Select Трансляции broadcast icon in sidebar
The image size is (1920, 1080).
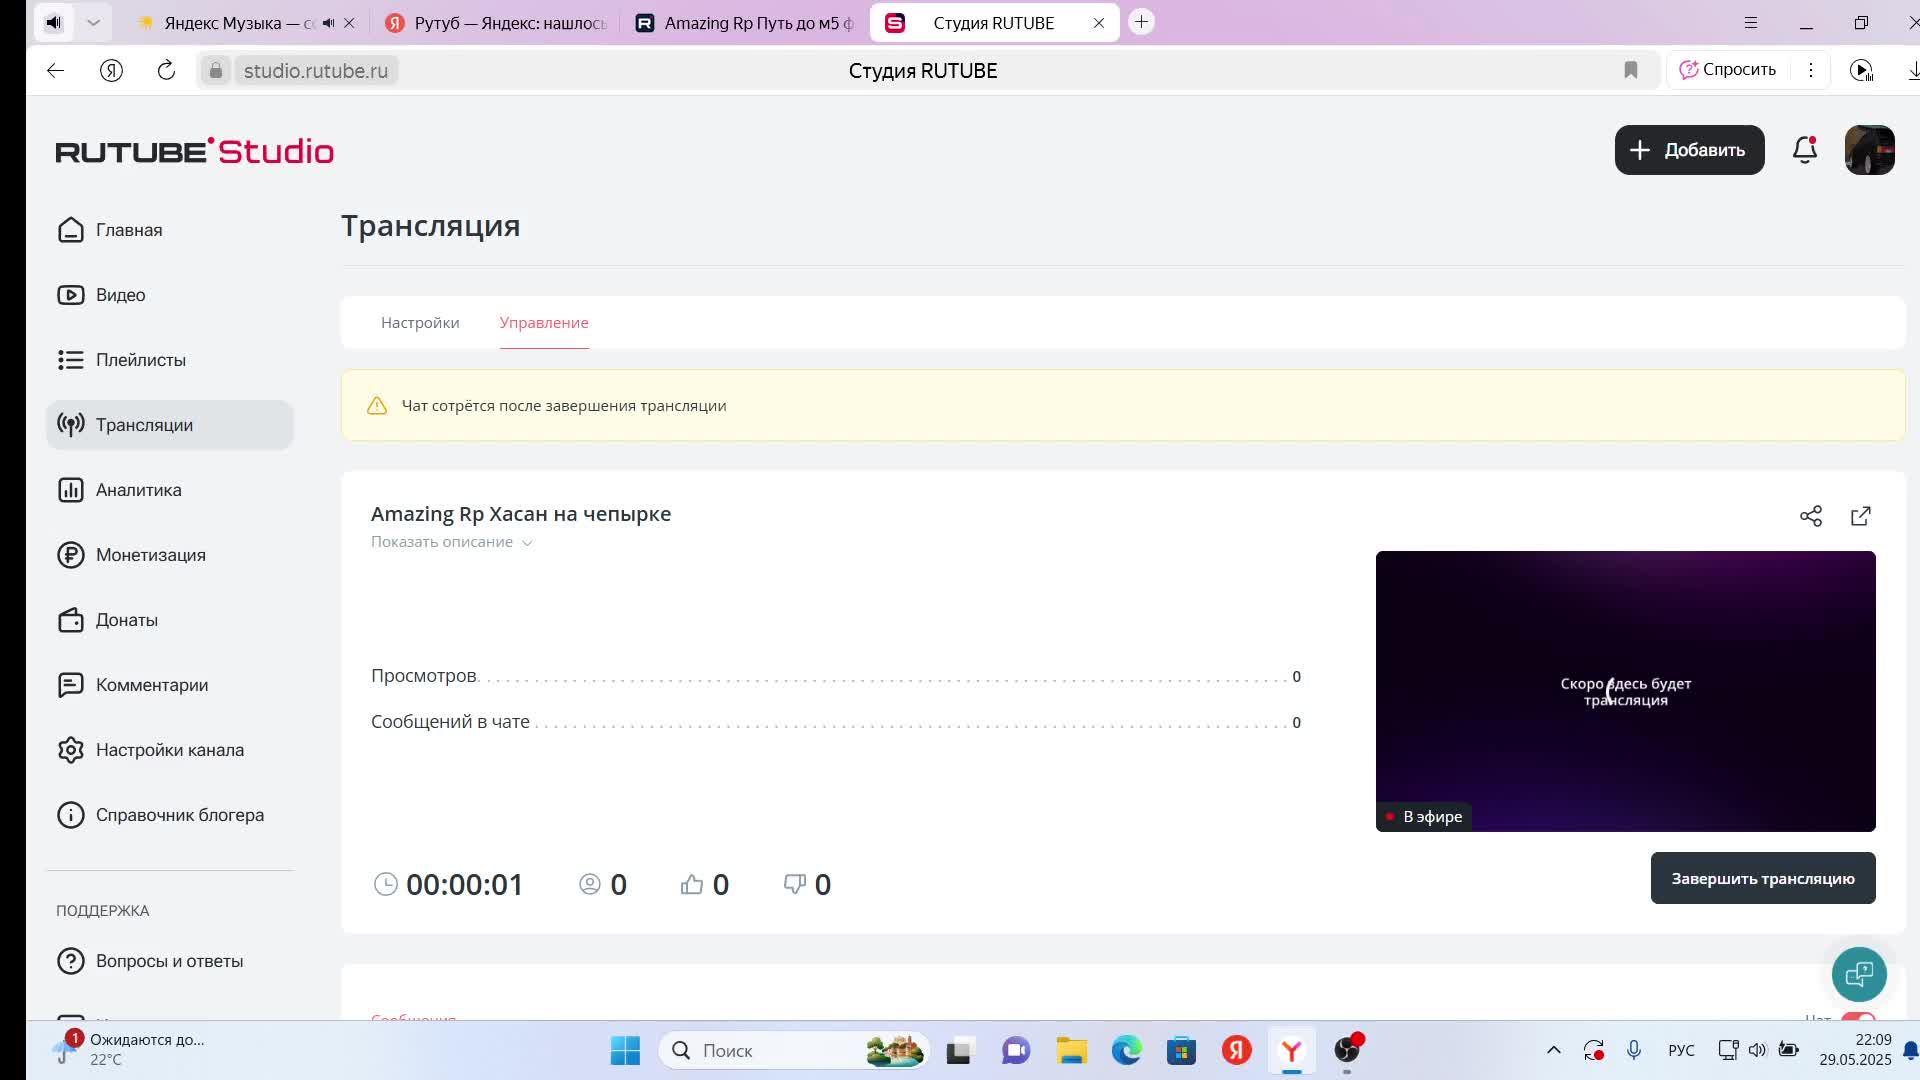coord(70,425)
